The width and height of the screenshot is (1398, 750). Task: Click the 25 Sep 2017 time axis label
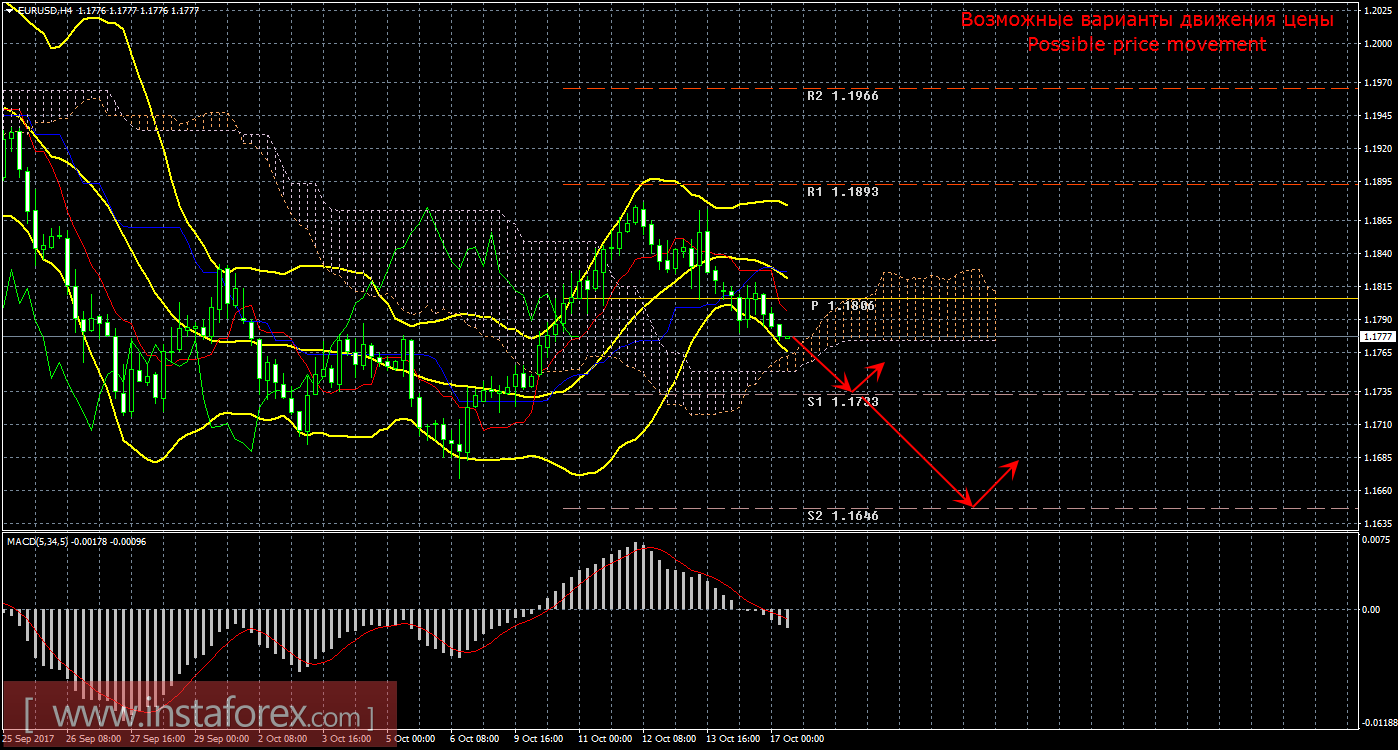pyautogui.click(x=30, y=739)
